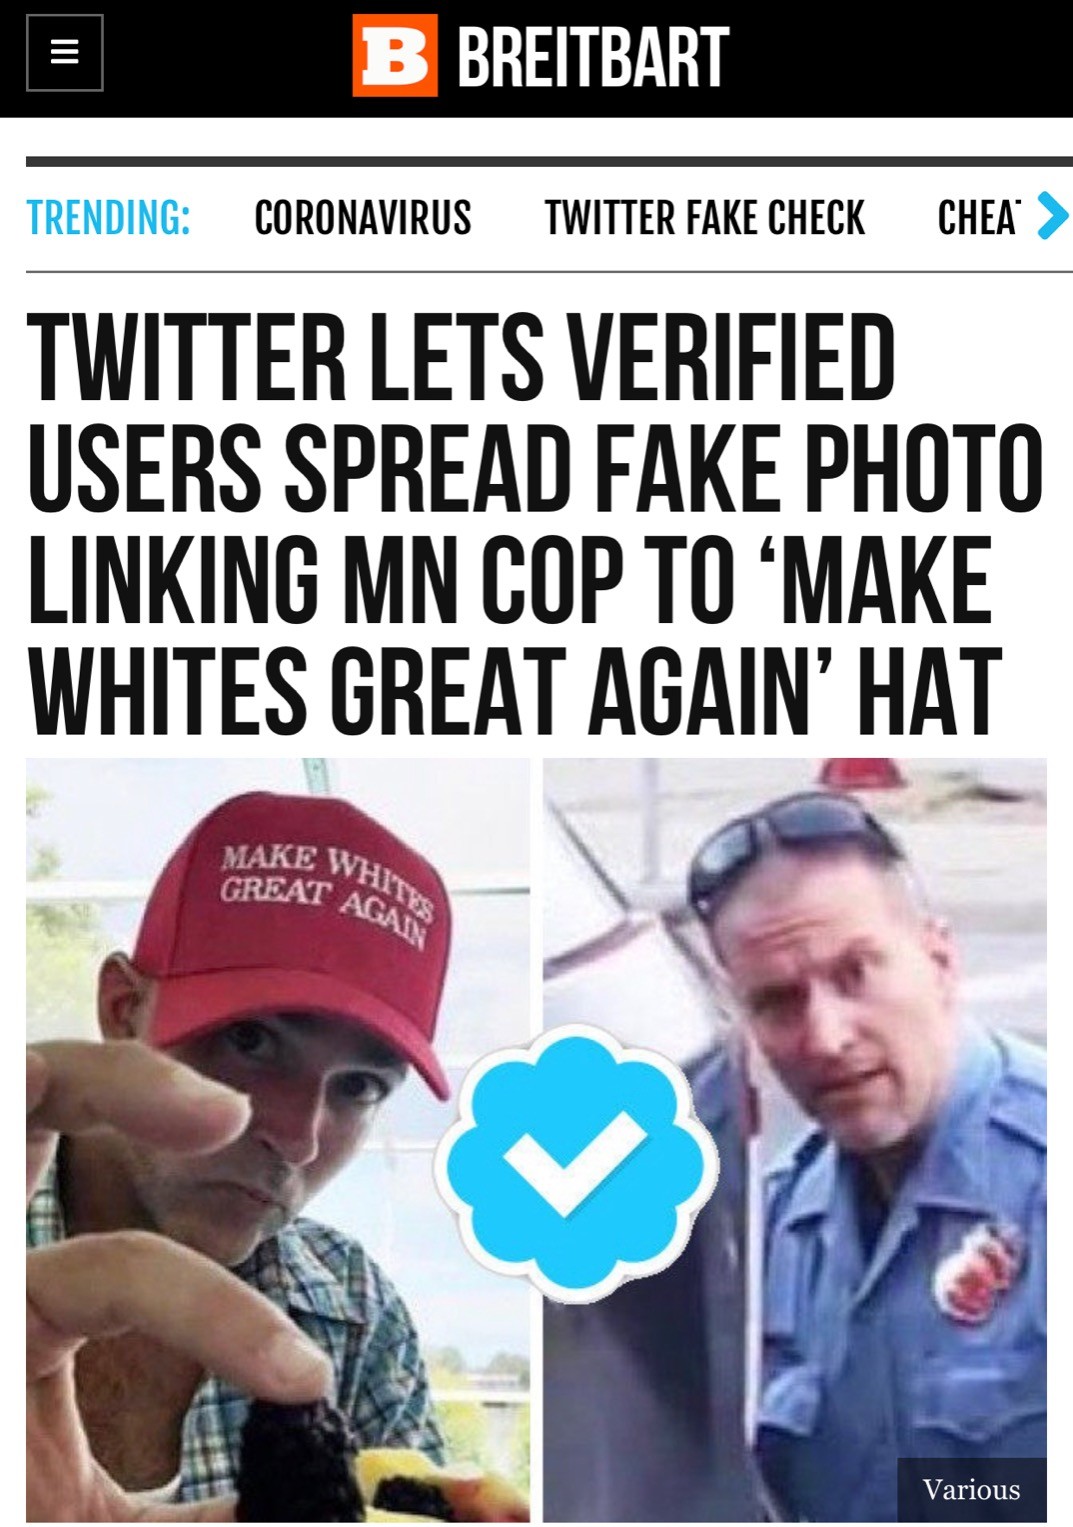The image size is (1073, 1527).
Task: Open the 'Twitter Lets Verified Users' headline article
Action: pyautogui.click(x=534, y=523)
